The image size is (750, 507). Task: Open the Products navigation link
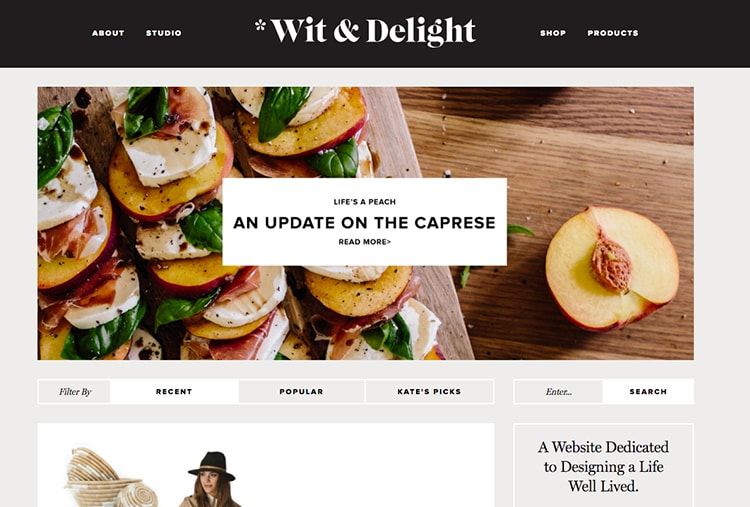point(613,33)
